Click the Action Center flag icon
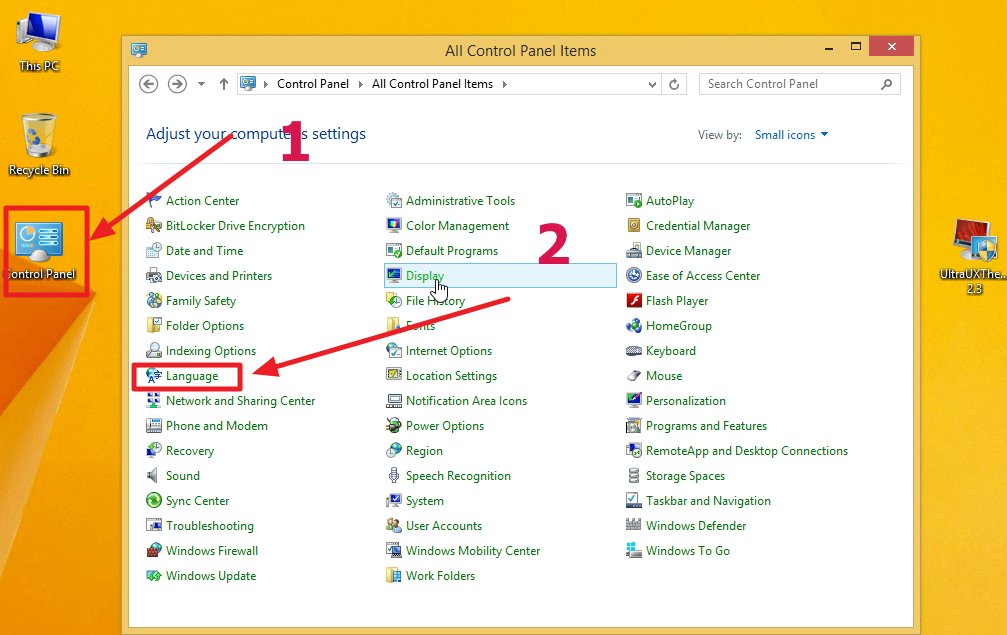Screen dimensions: 1007x635 (x=153, y=200)
